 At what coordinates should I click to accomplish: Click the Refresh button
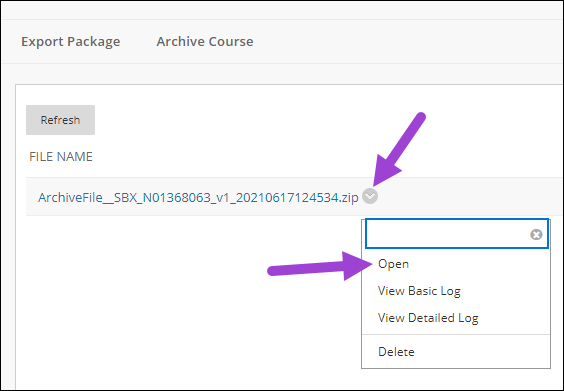(60, 120)
